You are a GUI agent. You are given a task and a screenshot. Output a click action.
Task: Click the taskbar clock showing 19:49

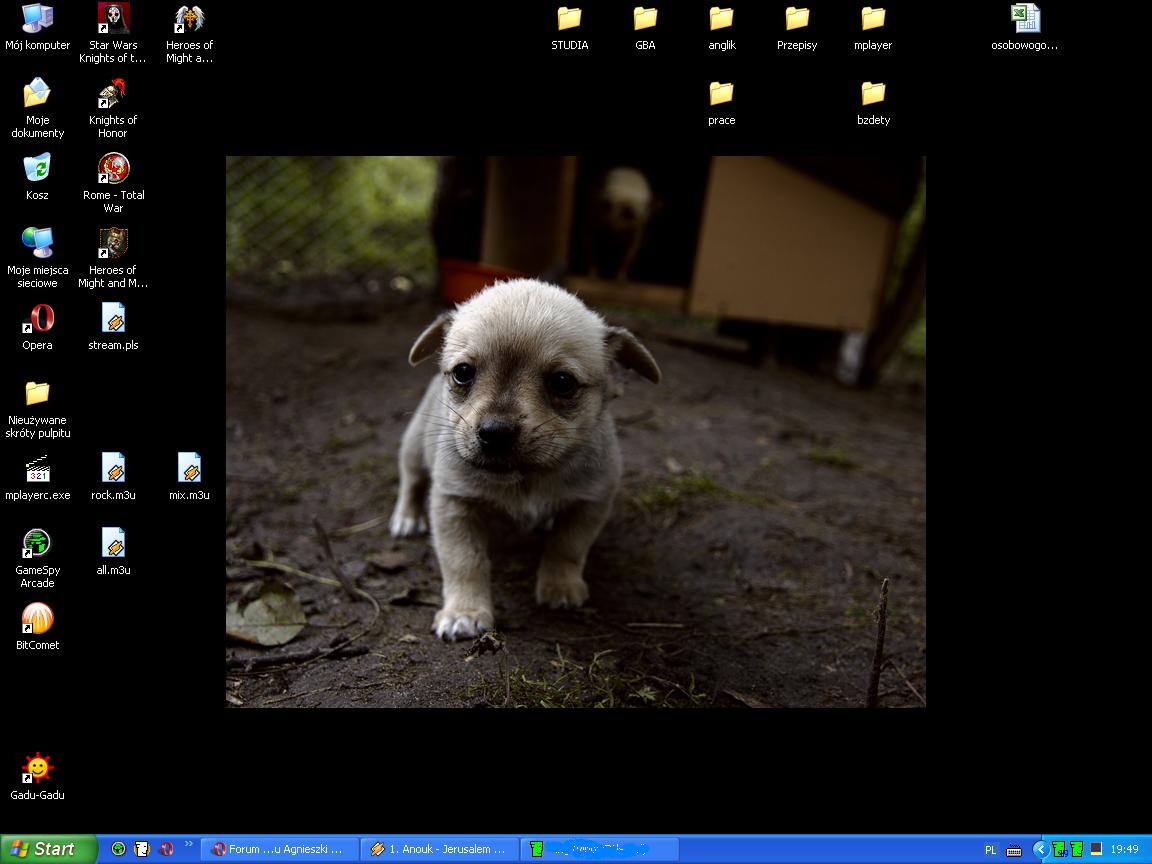coord(1124,849)
